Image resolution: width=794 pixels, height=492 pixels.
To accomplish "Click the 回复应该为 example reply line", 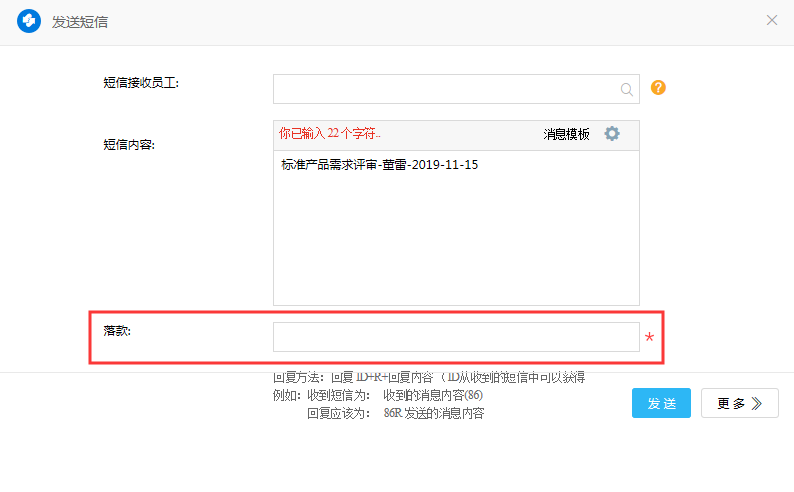I will click(395, 413).
